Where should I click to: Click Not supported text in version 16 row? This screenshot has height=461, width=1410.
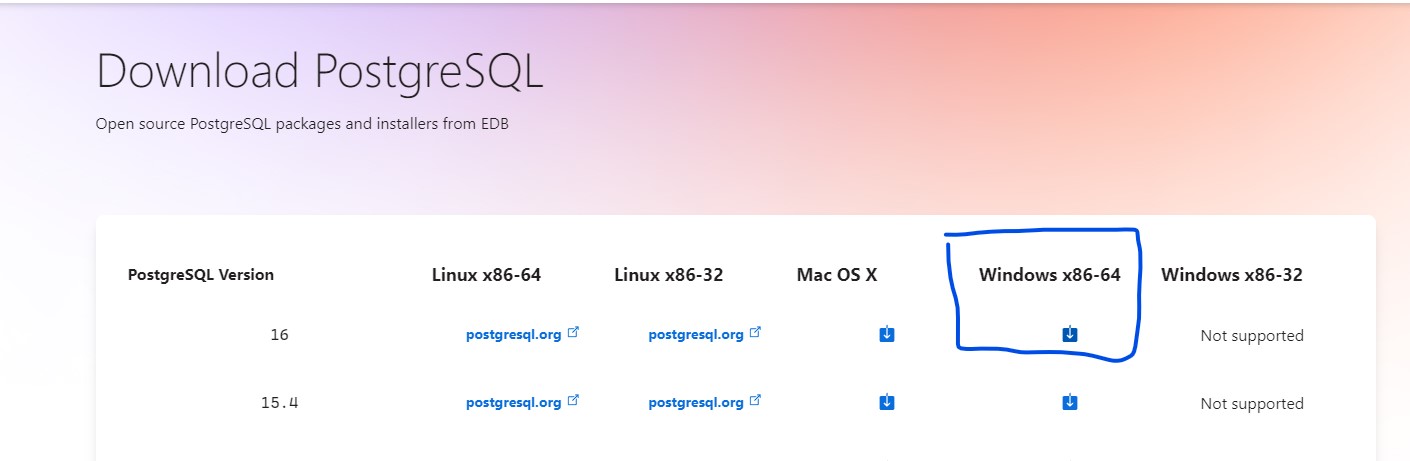[1251, 336]
